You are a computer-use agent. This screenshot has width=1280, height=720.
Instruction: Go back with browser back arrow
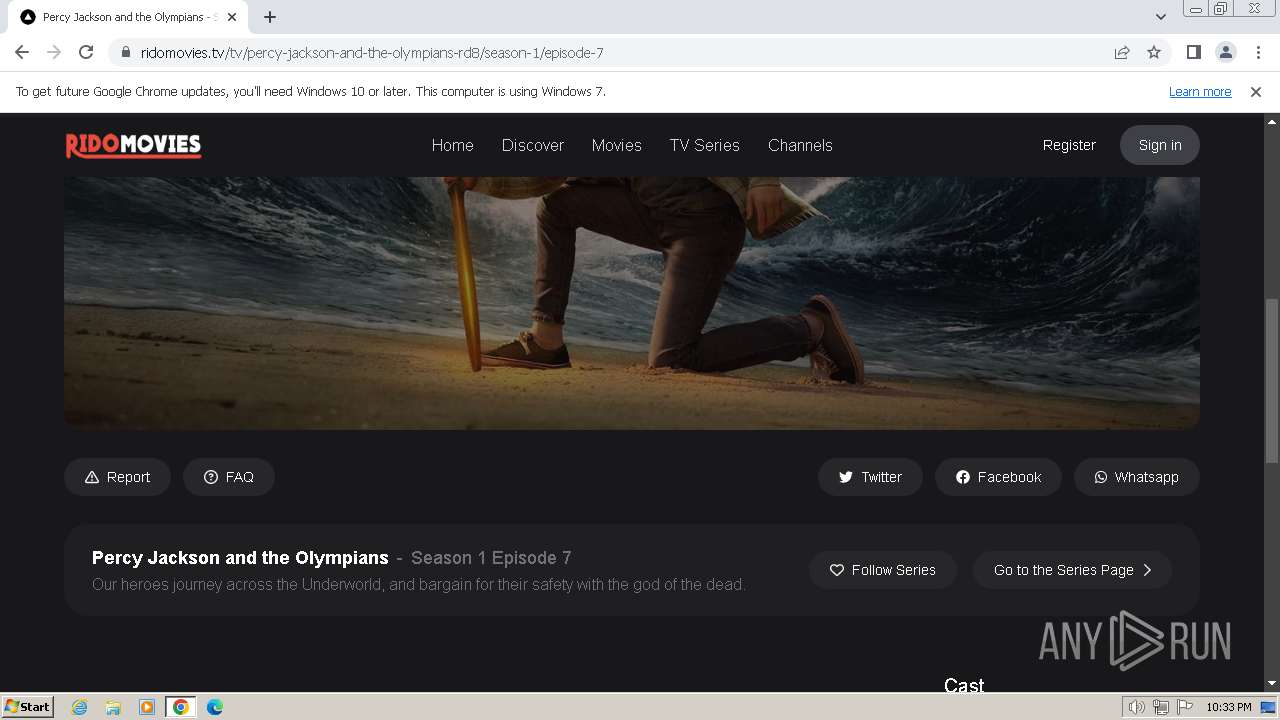point(22,52)
